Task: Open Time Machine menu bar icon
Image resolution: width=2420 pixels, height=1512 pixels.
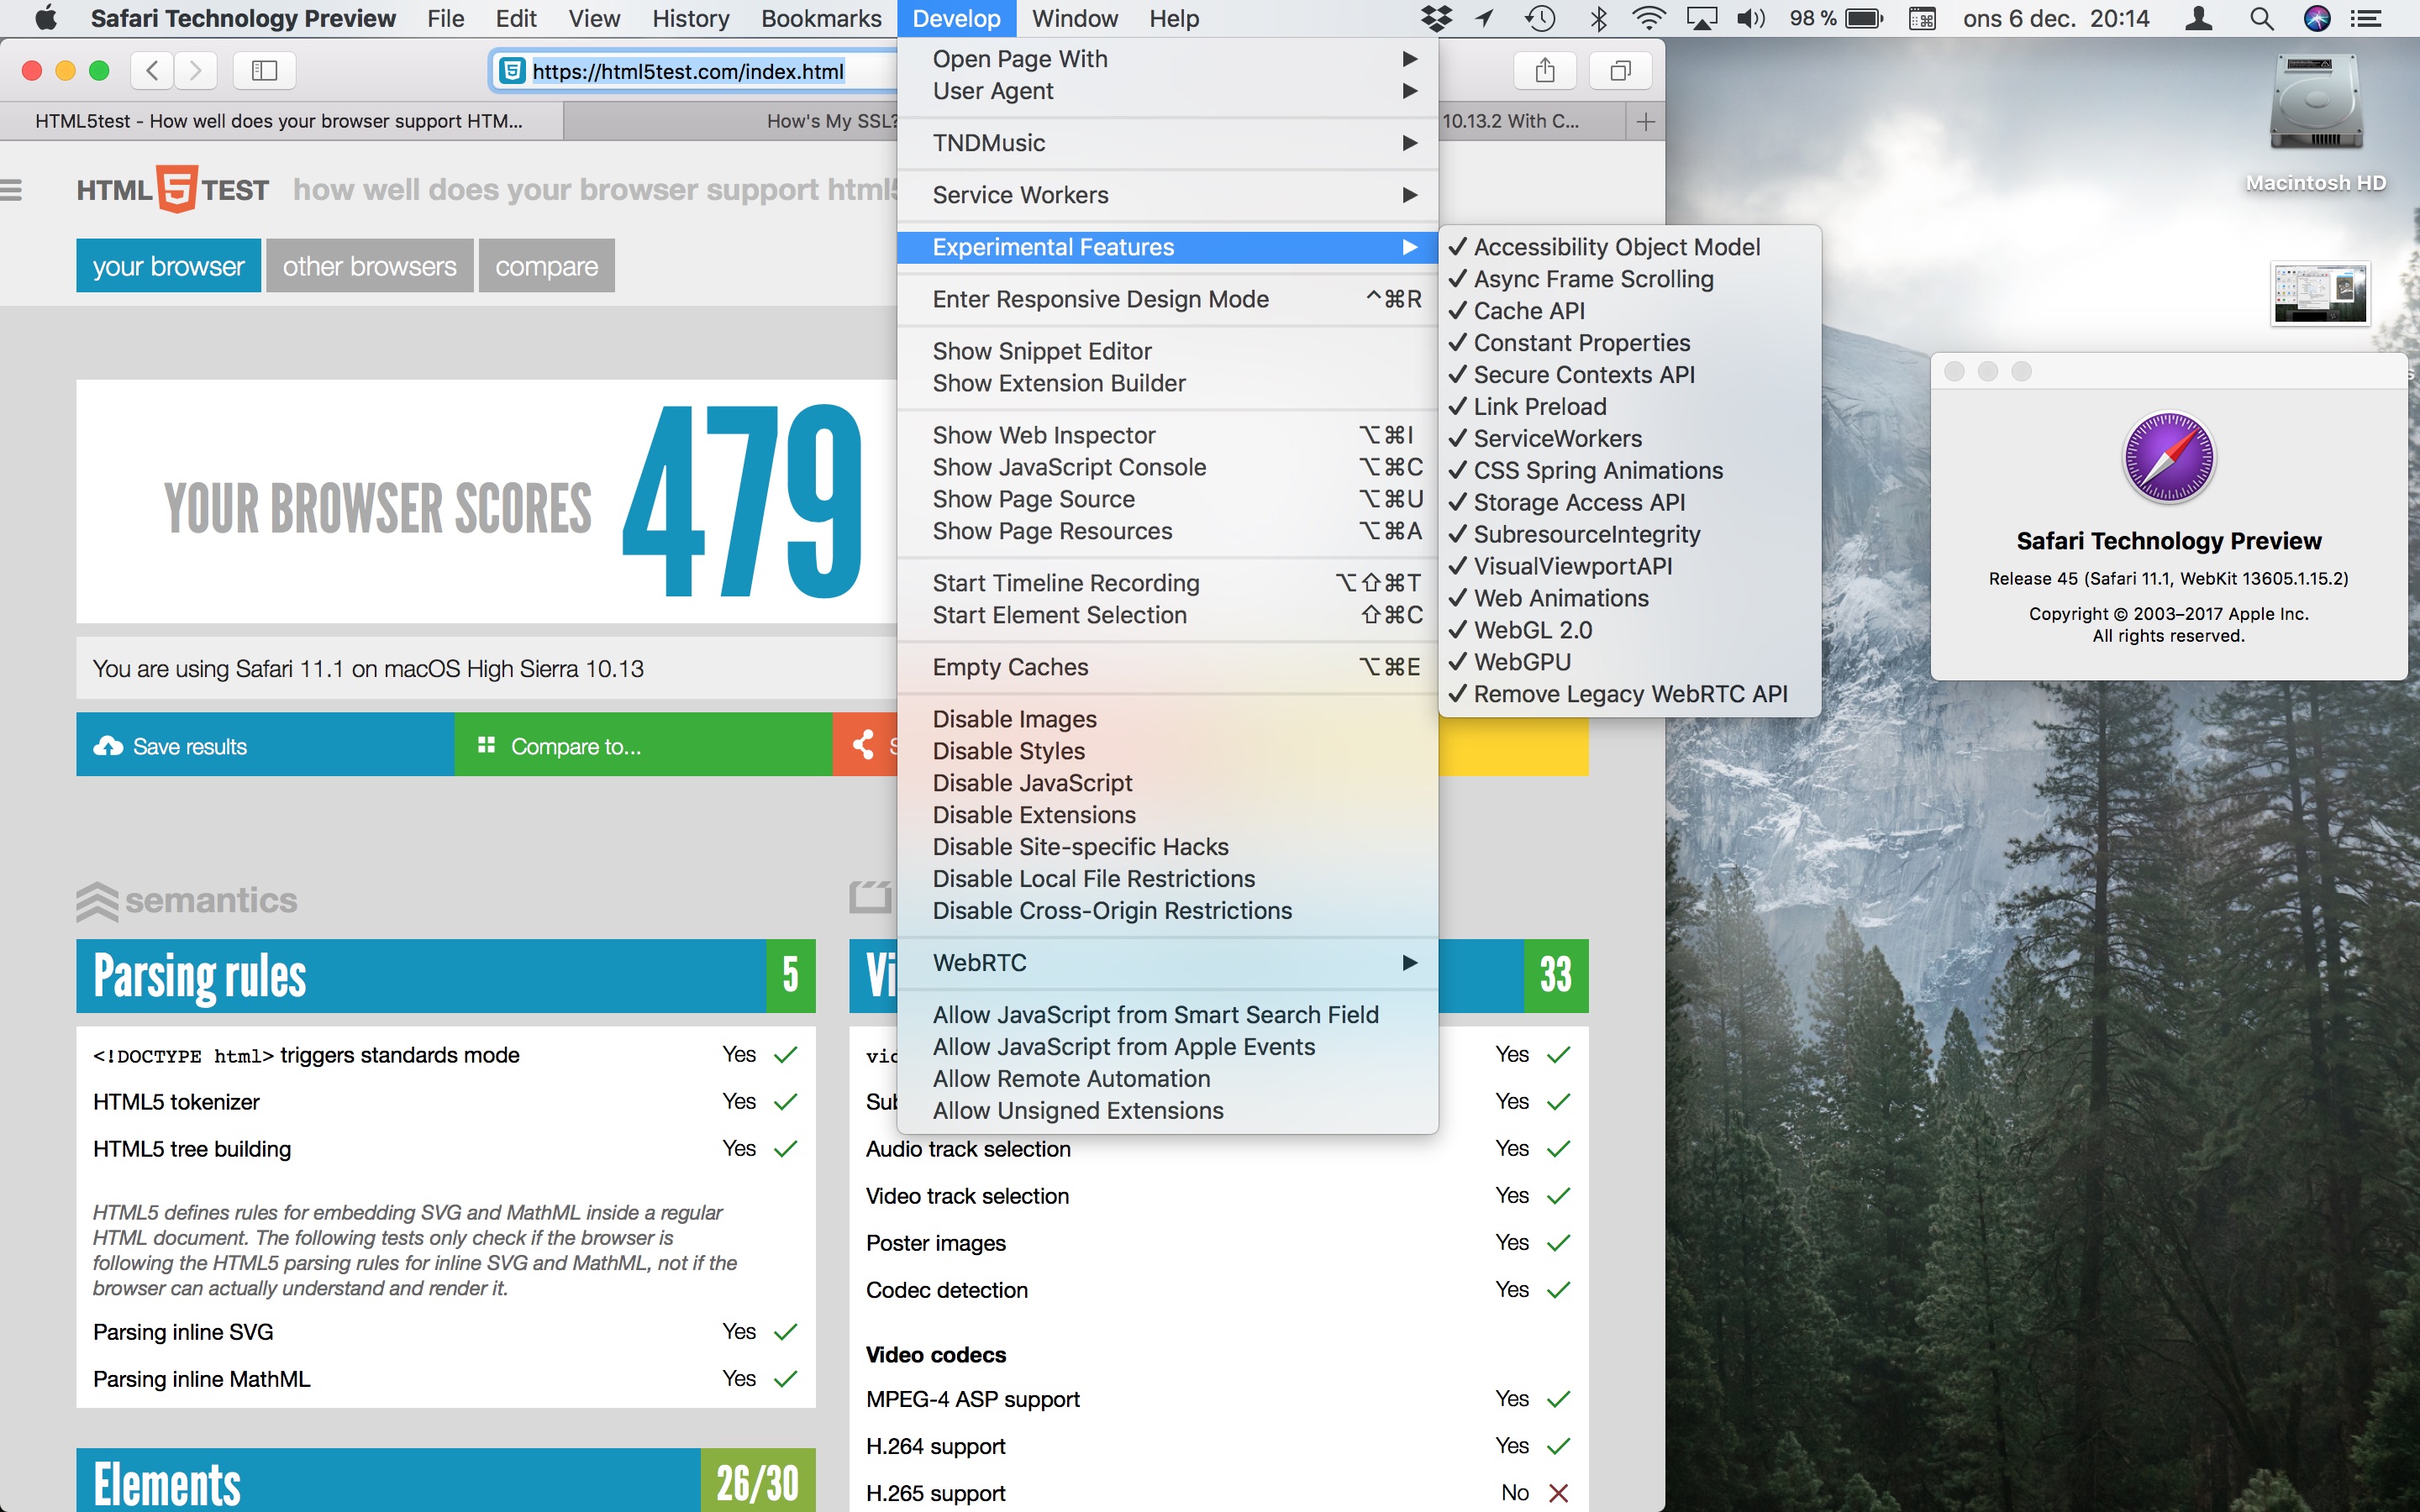Action: pyautogui.click(x=1540, y=18)
